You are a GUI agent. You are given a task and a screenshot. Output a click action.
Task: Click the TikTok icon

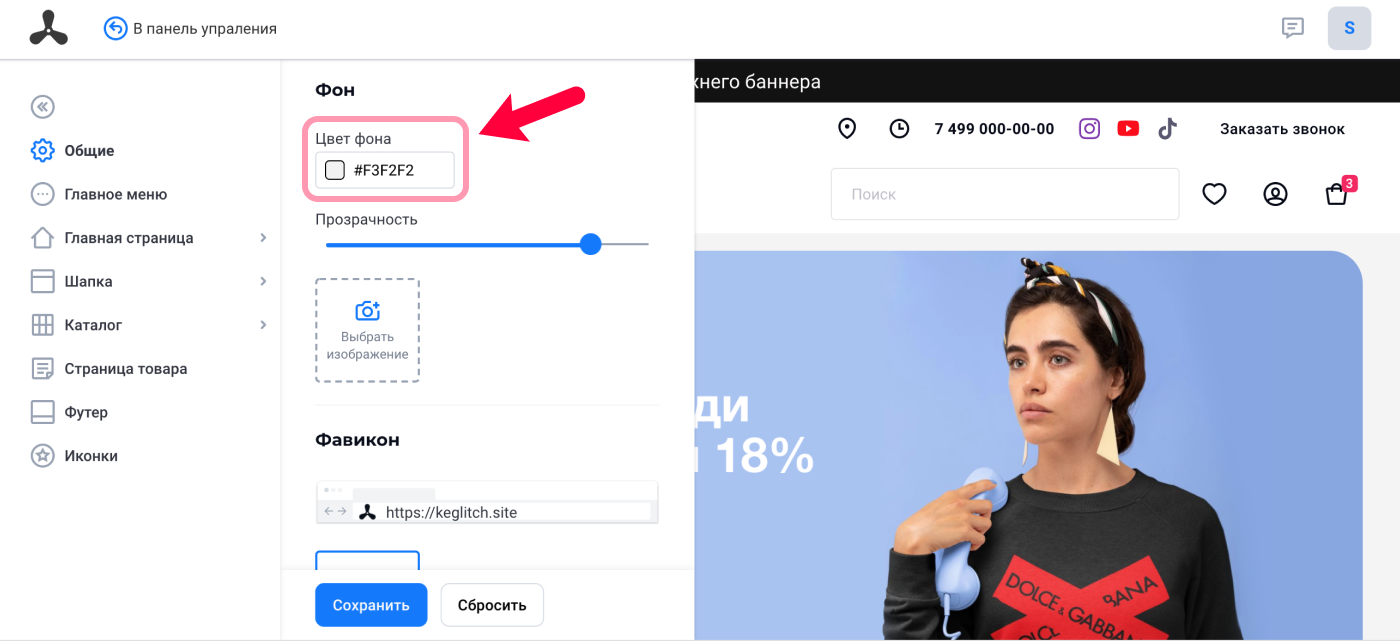(1167, 128)
